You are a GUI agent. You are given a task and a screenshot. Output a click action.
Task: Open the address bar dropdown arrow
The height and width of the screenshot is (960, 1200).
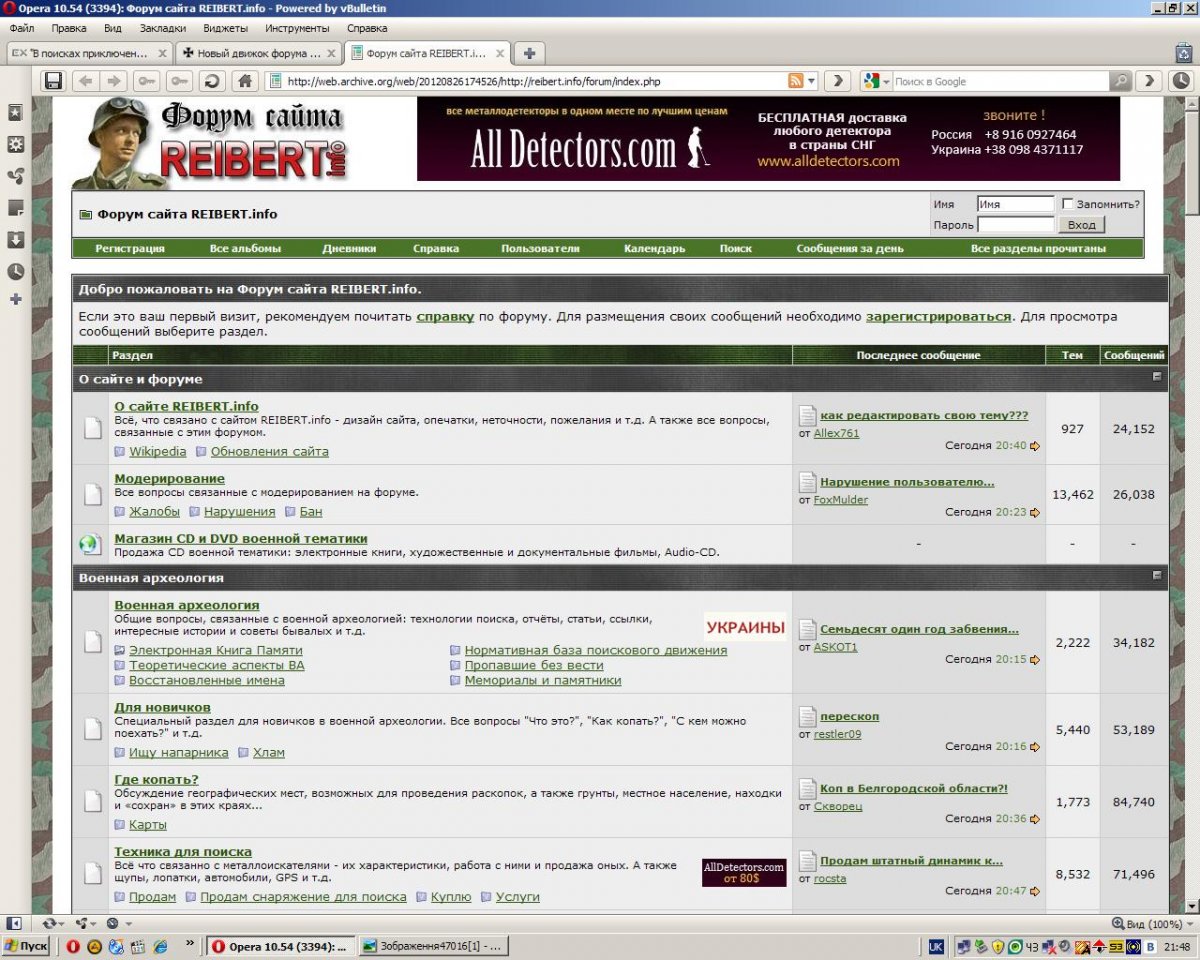(x=812, y=81)
